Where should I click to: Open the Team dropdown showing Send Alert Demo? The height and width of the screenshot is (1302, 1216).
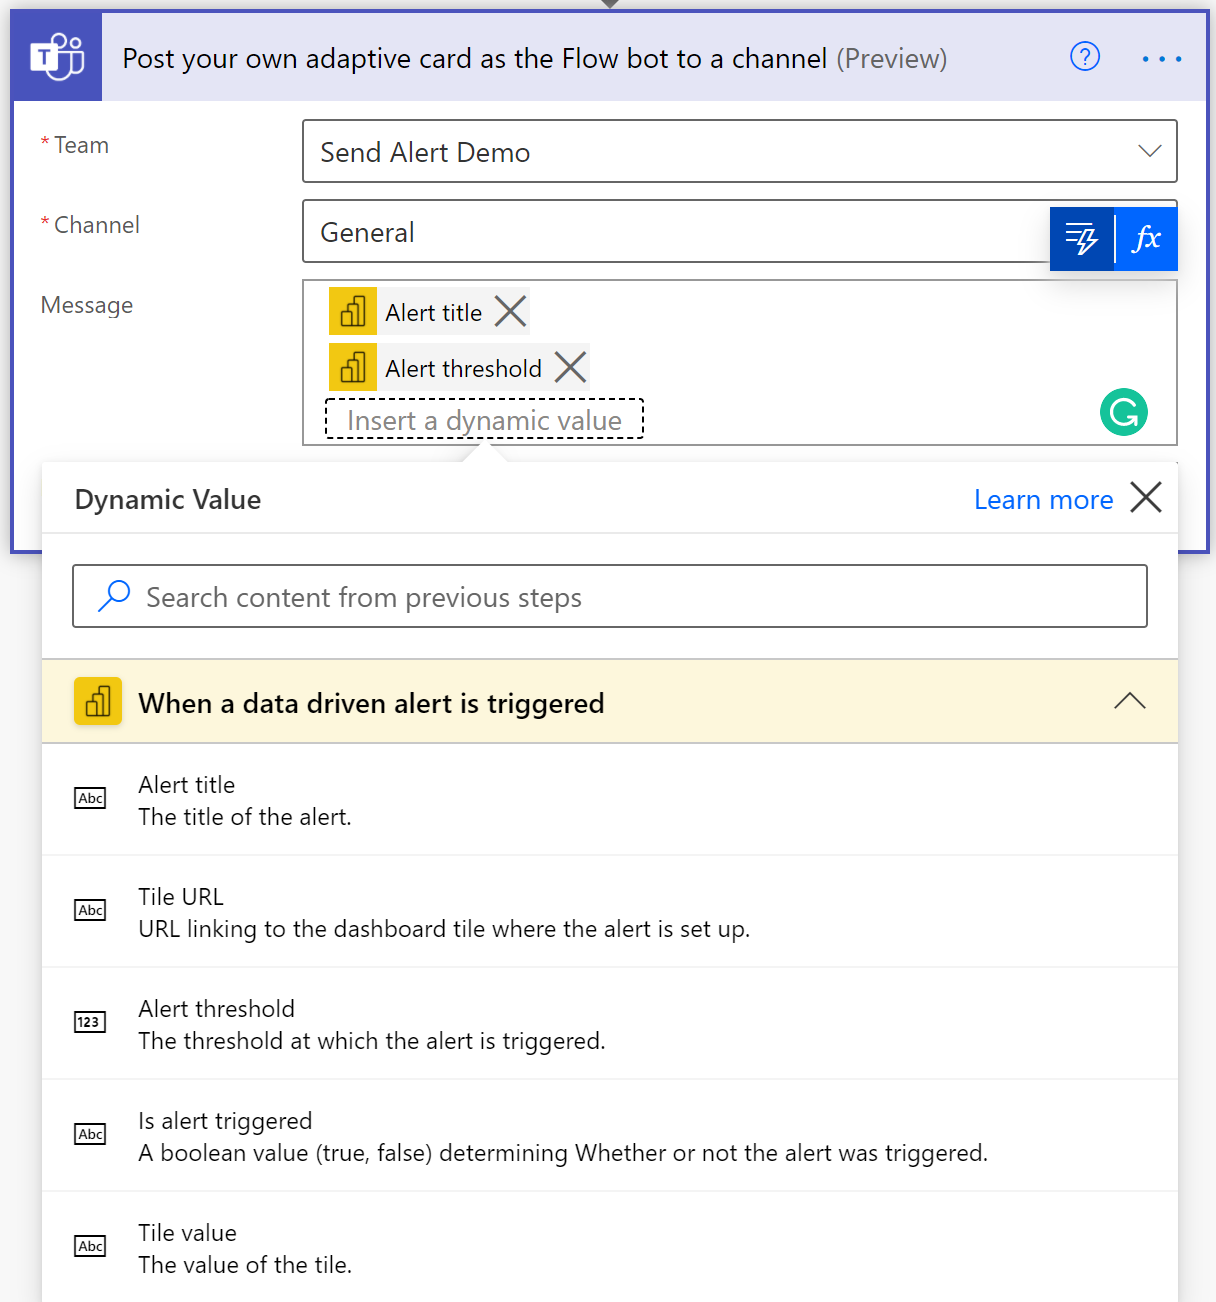coord(1148,151)
